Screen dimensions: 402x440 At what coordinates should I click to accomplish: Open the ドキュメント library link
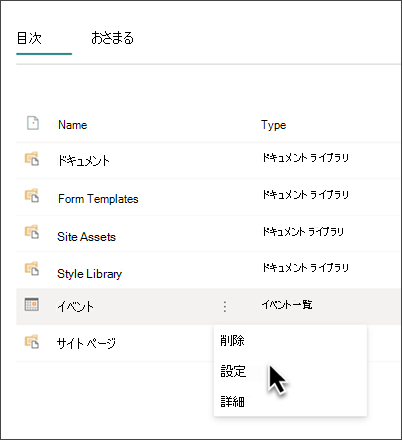[x=83, y=161]
